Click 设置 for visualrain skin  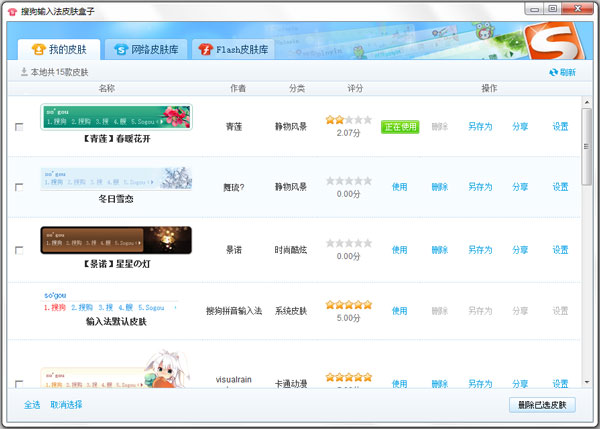coord(560,383)
